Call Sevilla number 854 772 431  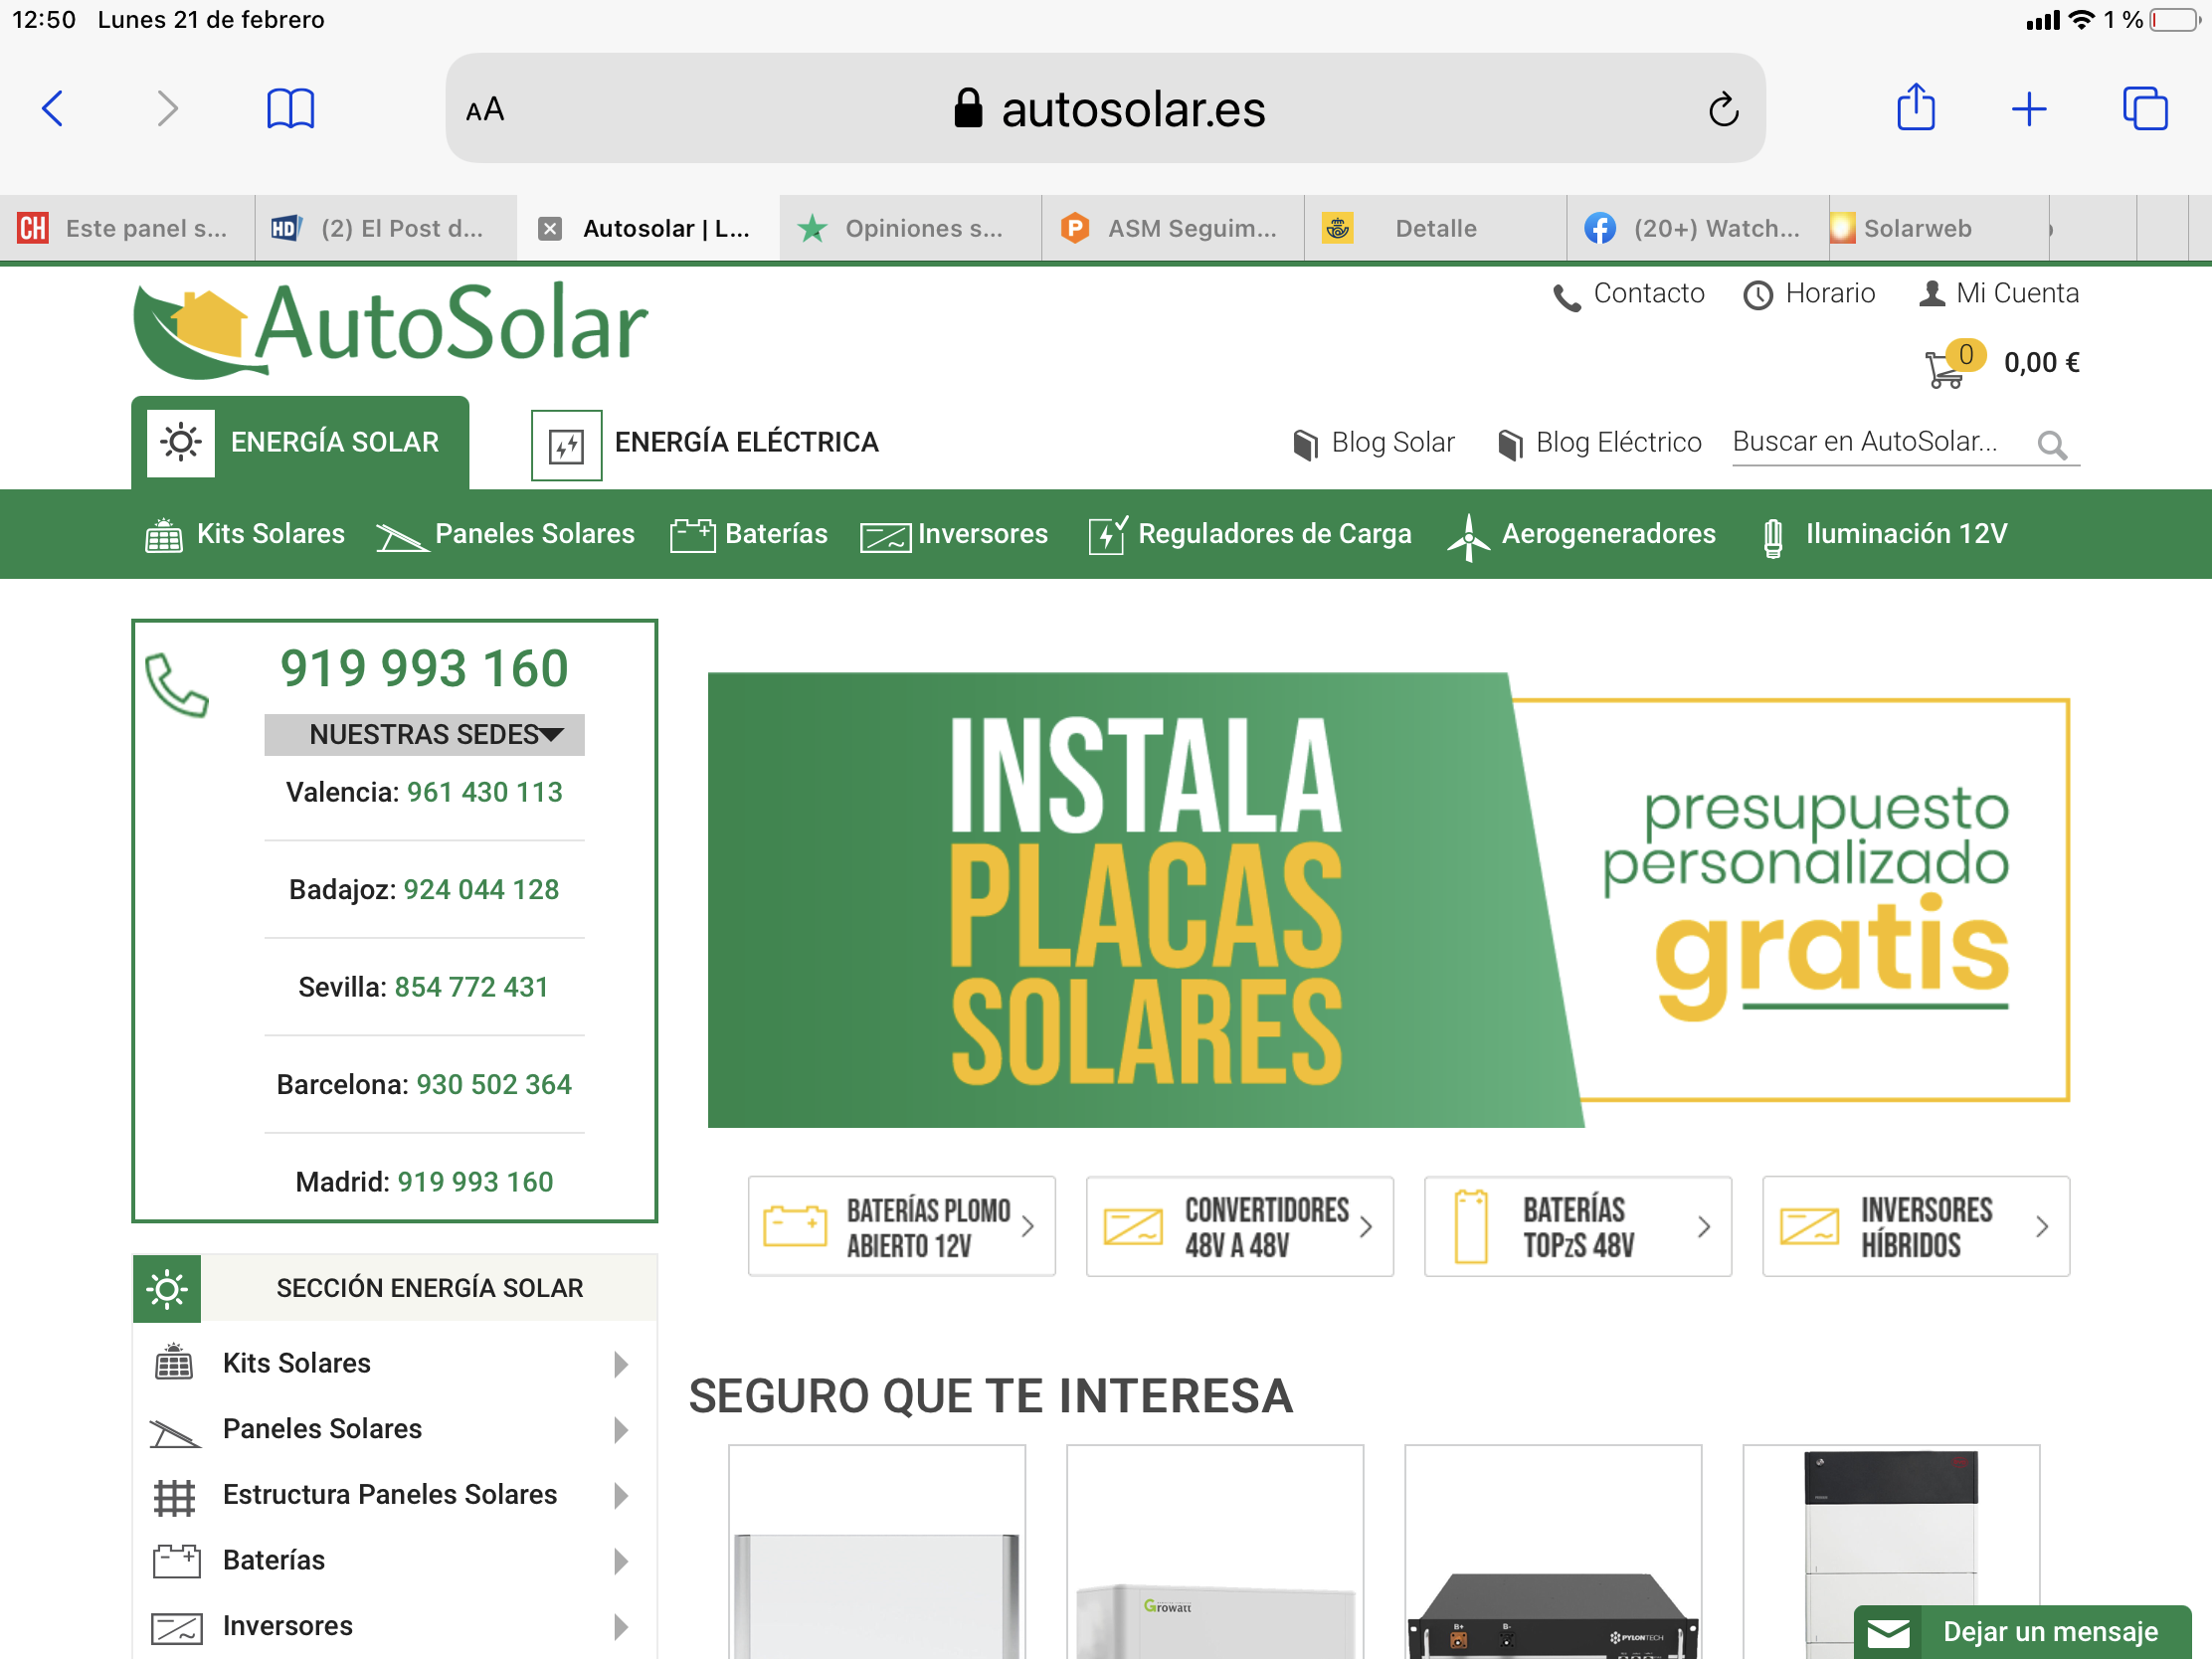[x=471, y=988]
